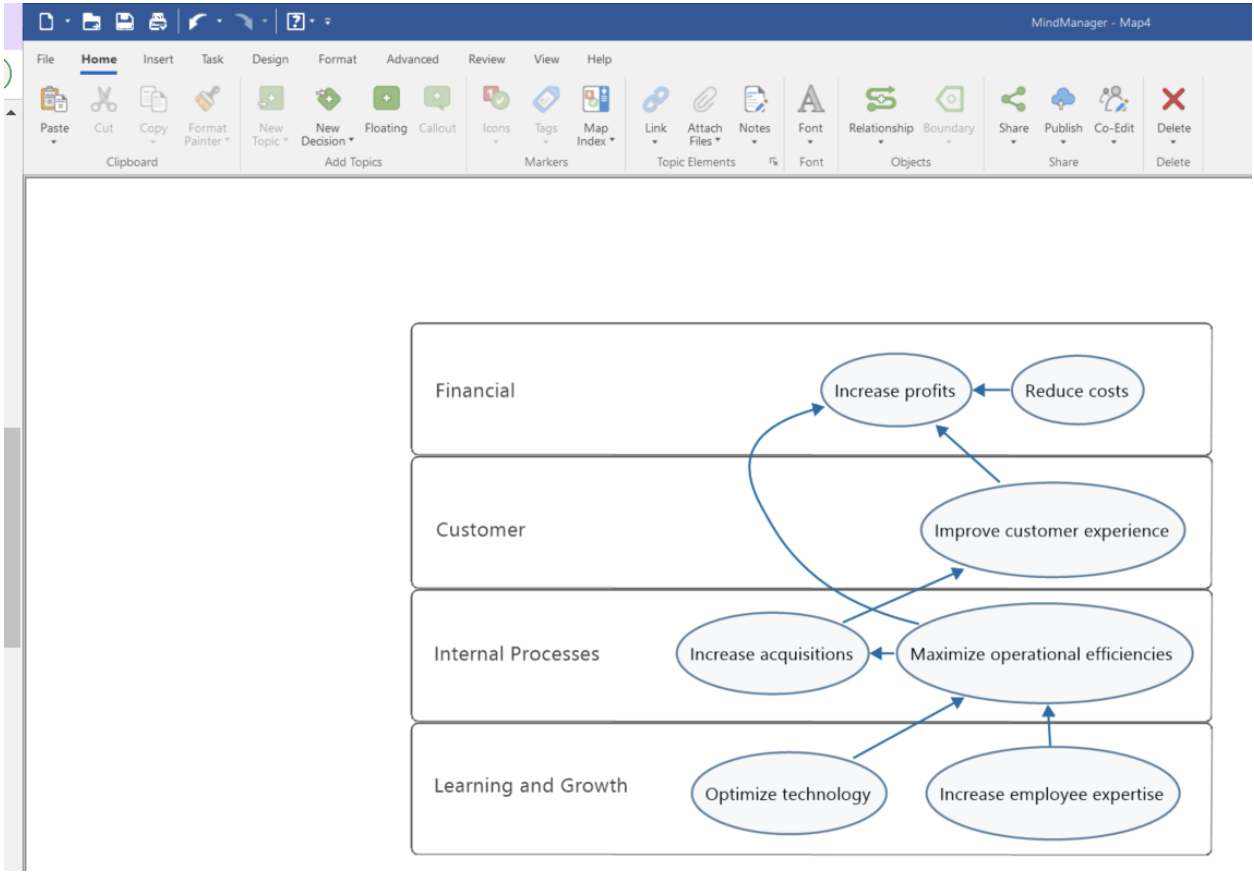Viewport: 1254px width, 882px height.
Task: Switch to the Design tab
Action: [270, 59]
